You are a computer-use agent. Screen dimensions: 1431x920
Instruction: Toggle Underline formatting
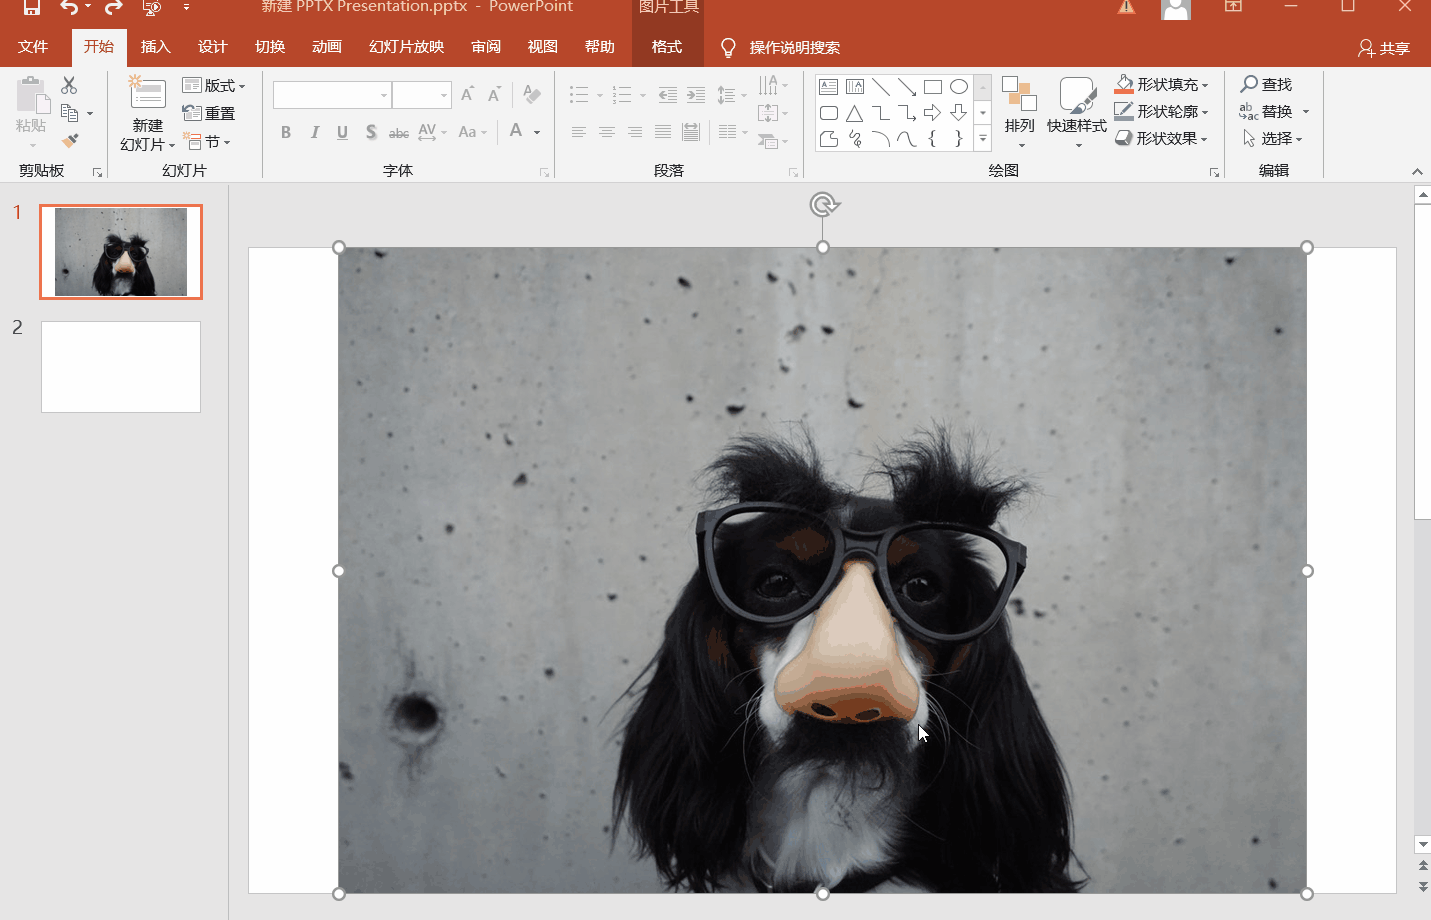342,132
